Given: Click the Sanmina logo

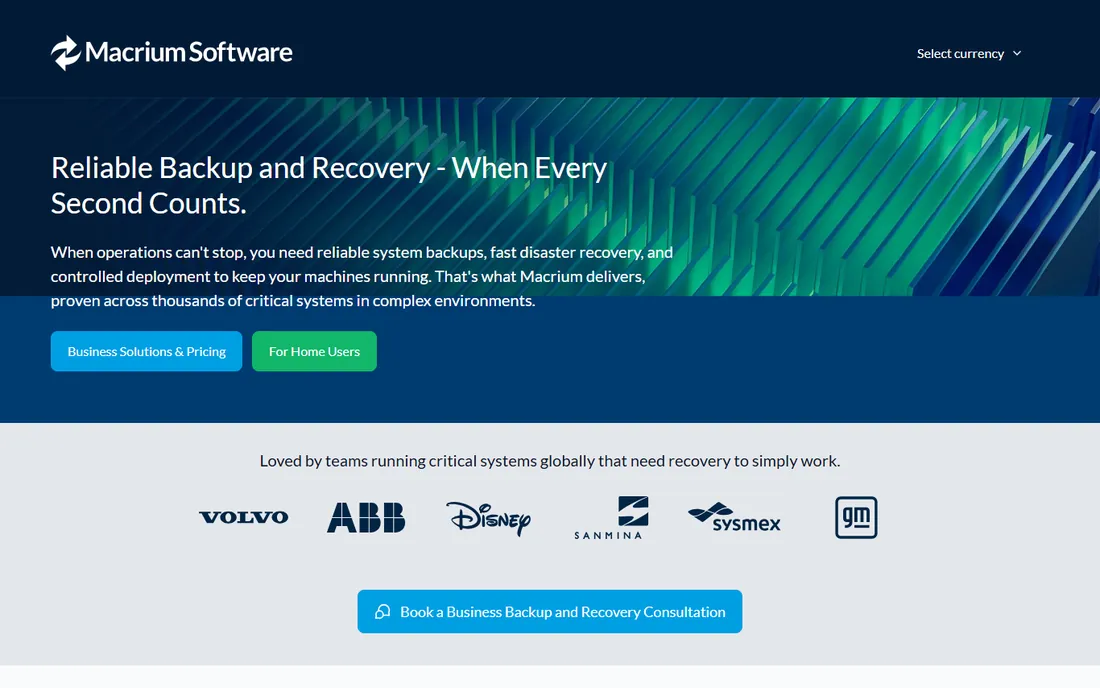Looking at the screenshot, I should pos(611,518).
